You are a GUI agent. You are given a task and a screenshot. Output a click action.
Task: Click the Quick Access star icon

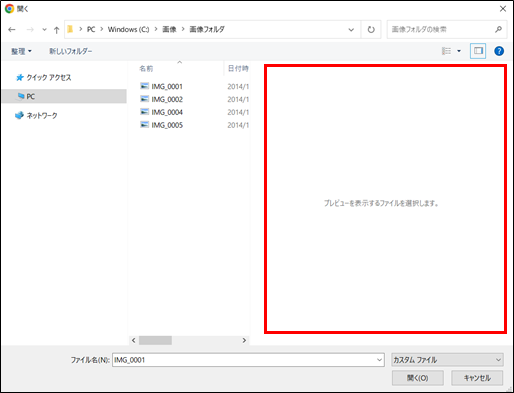[x=20, y=77]
